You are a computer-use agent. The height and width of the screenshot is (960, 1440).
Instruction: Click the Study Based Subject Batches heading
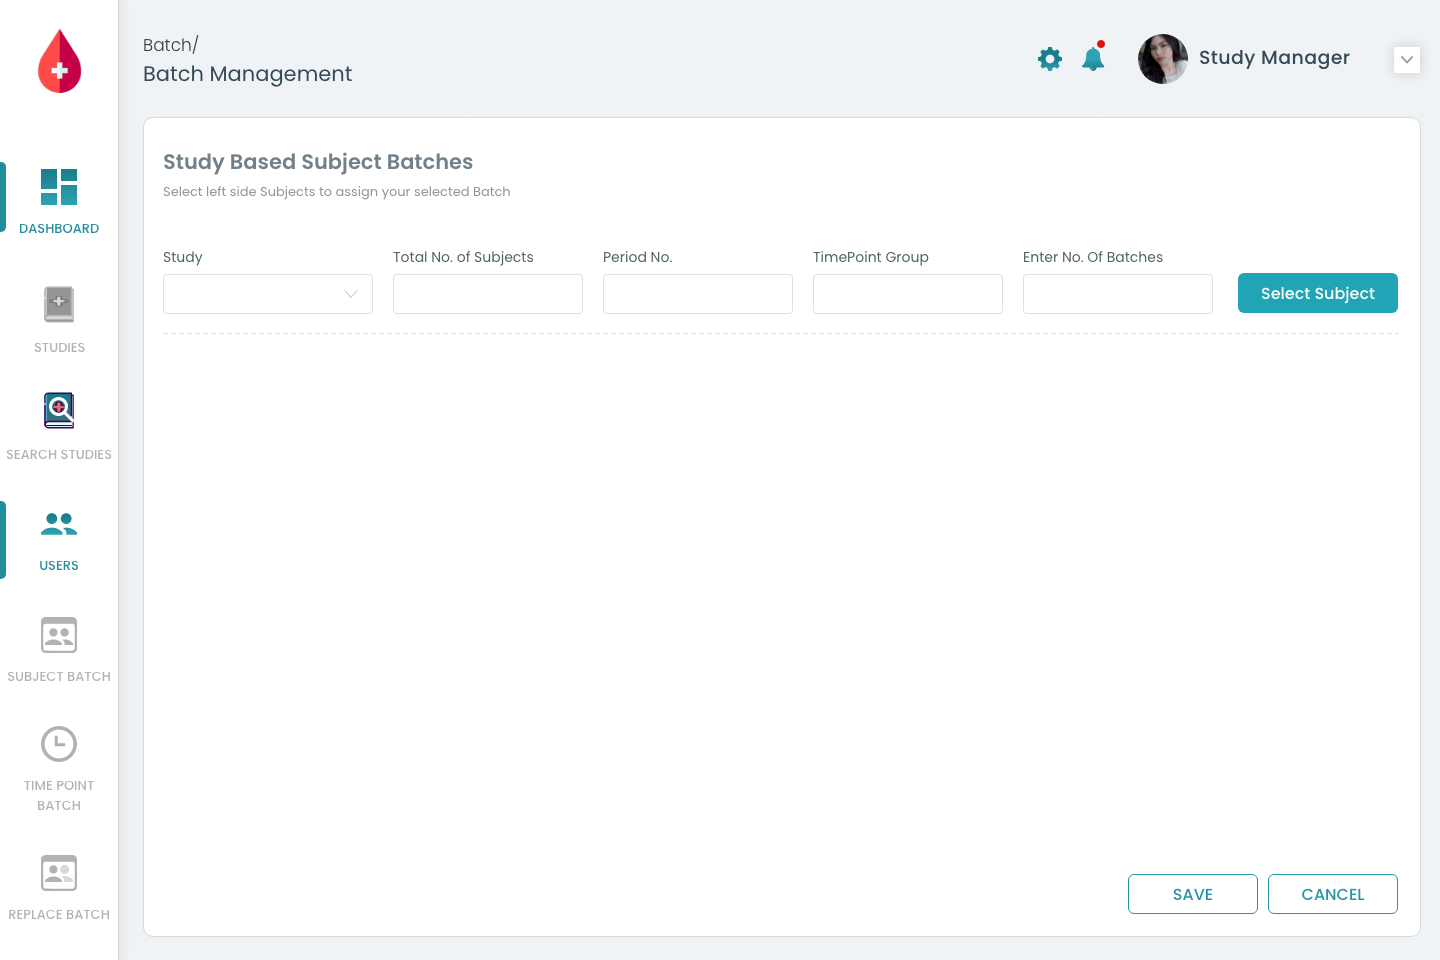coord(318,162)
